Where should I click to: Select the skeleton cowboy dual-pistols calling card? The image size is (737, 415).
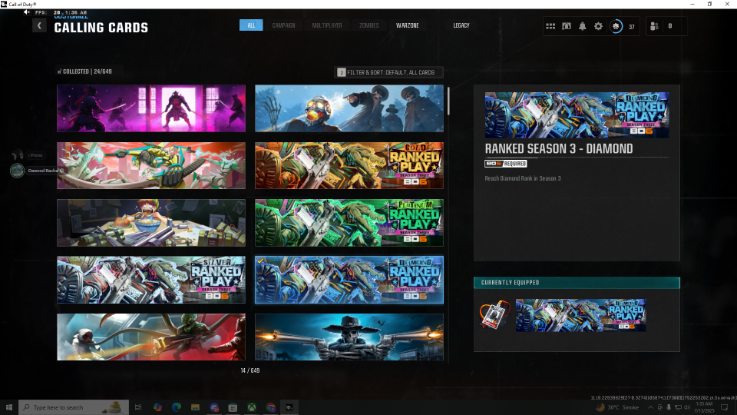pos(349,337)
